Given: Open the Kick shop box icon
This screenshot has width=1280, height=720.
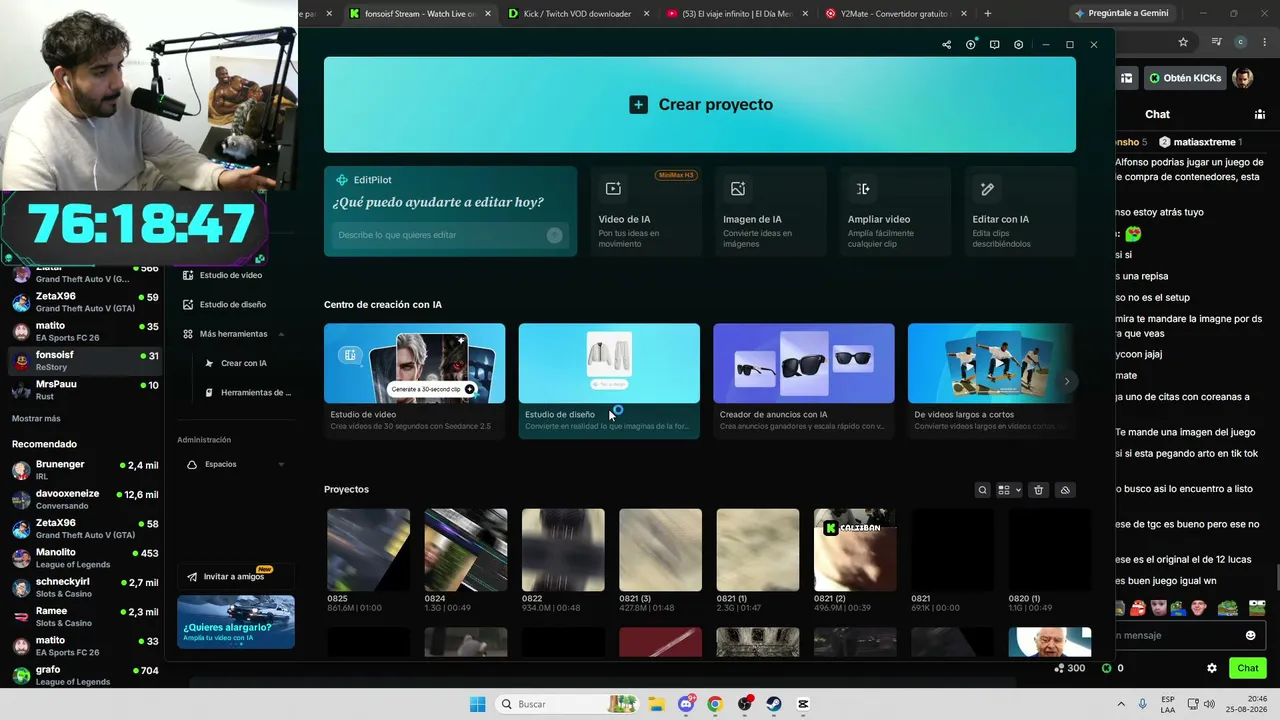Looking at the screenshot, I should point(1127,78).
